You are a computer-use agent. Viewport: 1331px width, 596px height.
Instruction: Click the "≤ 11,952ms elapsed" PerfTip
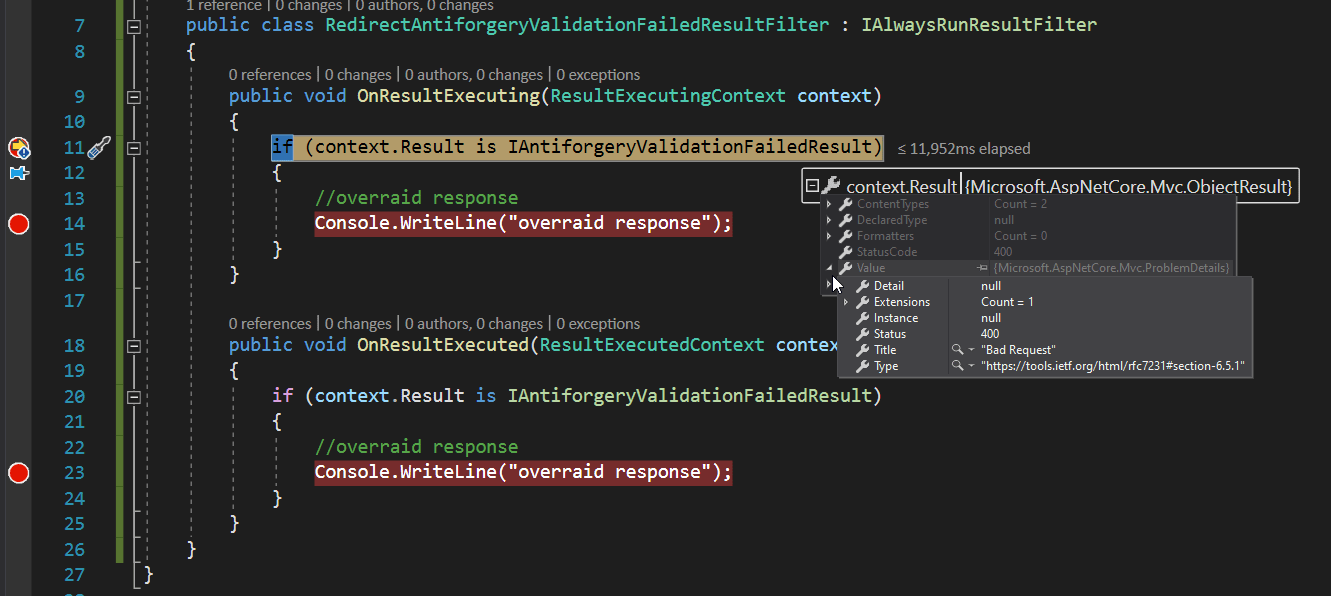coord(963,148)
